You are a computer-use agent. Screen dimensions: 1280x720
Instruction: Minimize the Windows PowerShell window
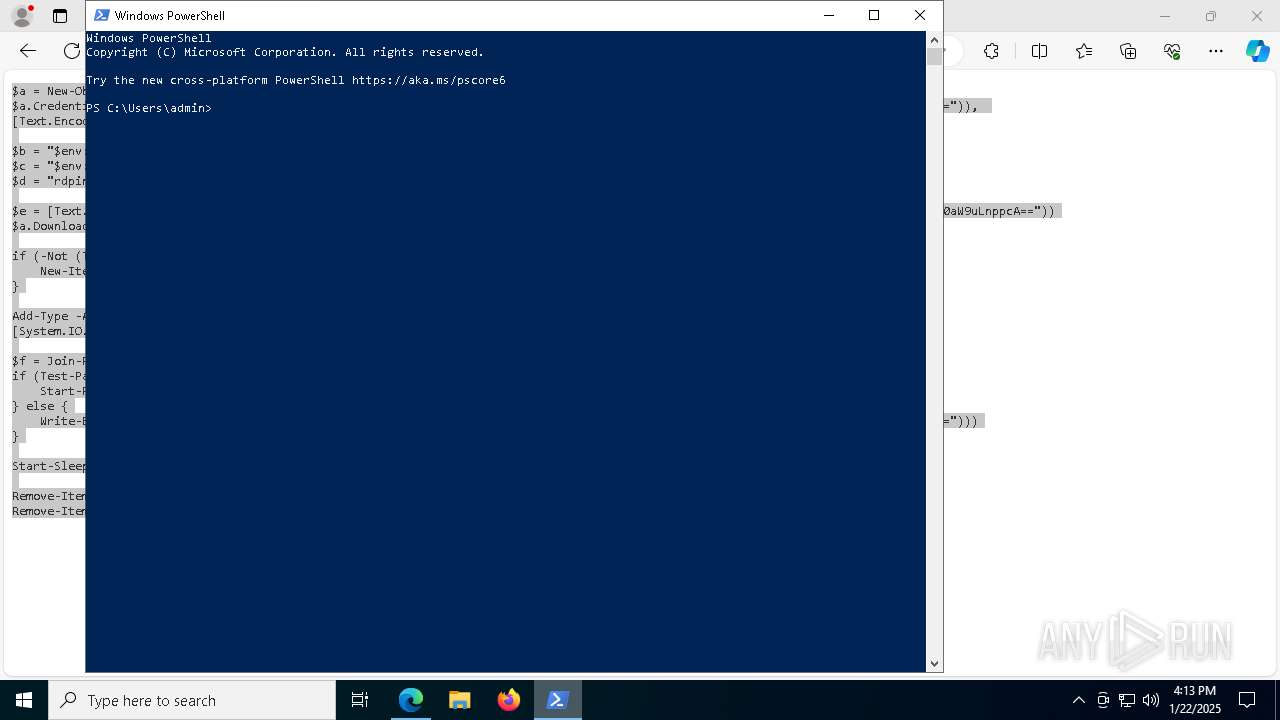click(829, 15)
